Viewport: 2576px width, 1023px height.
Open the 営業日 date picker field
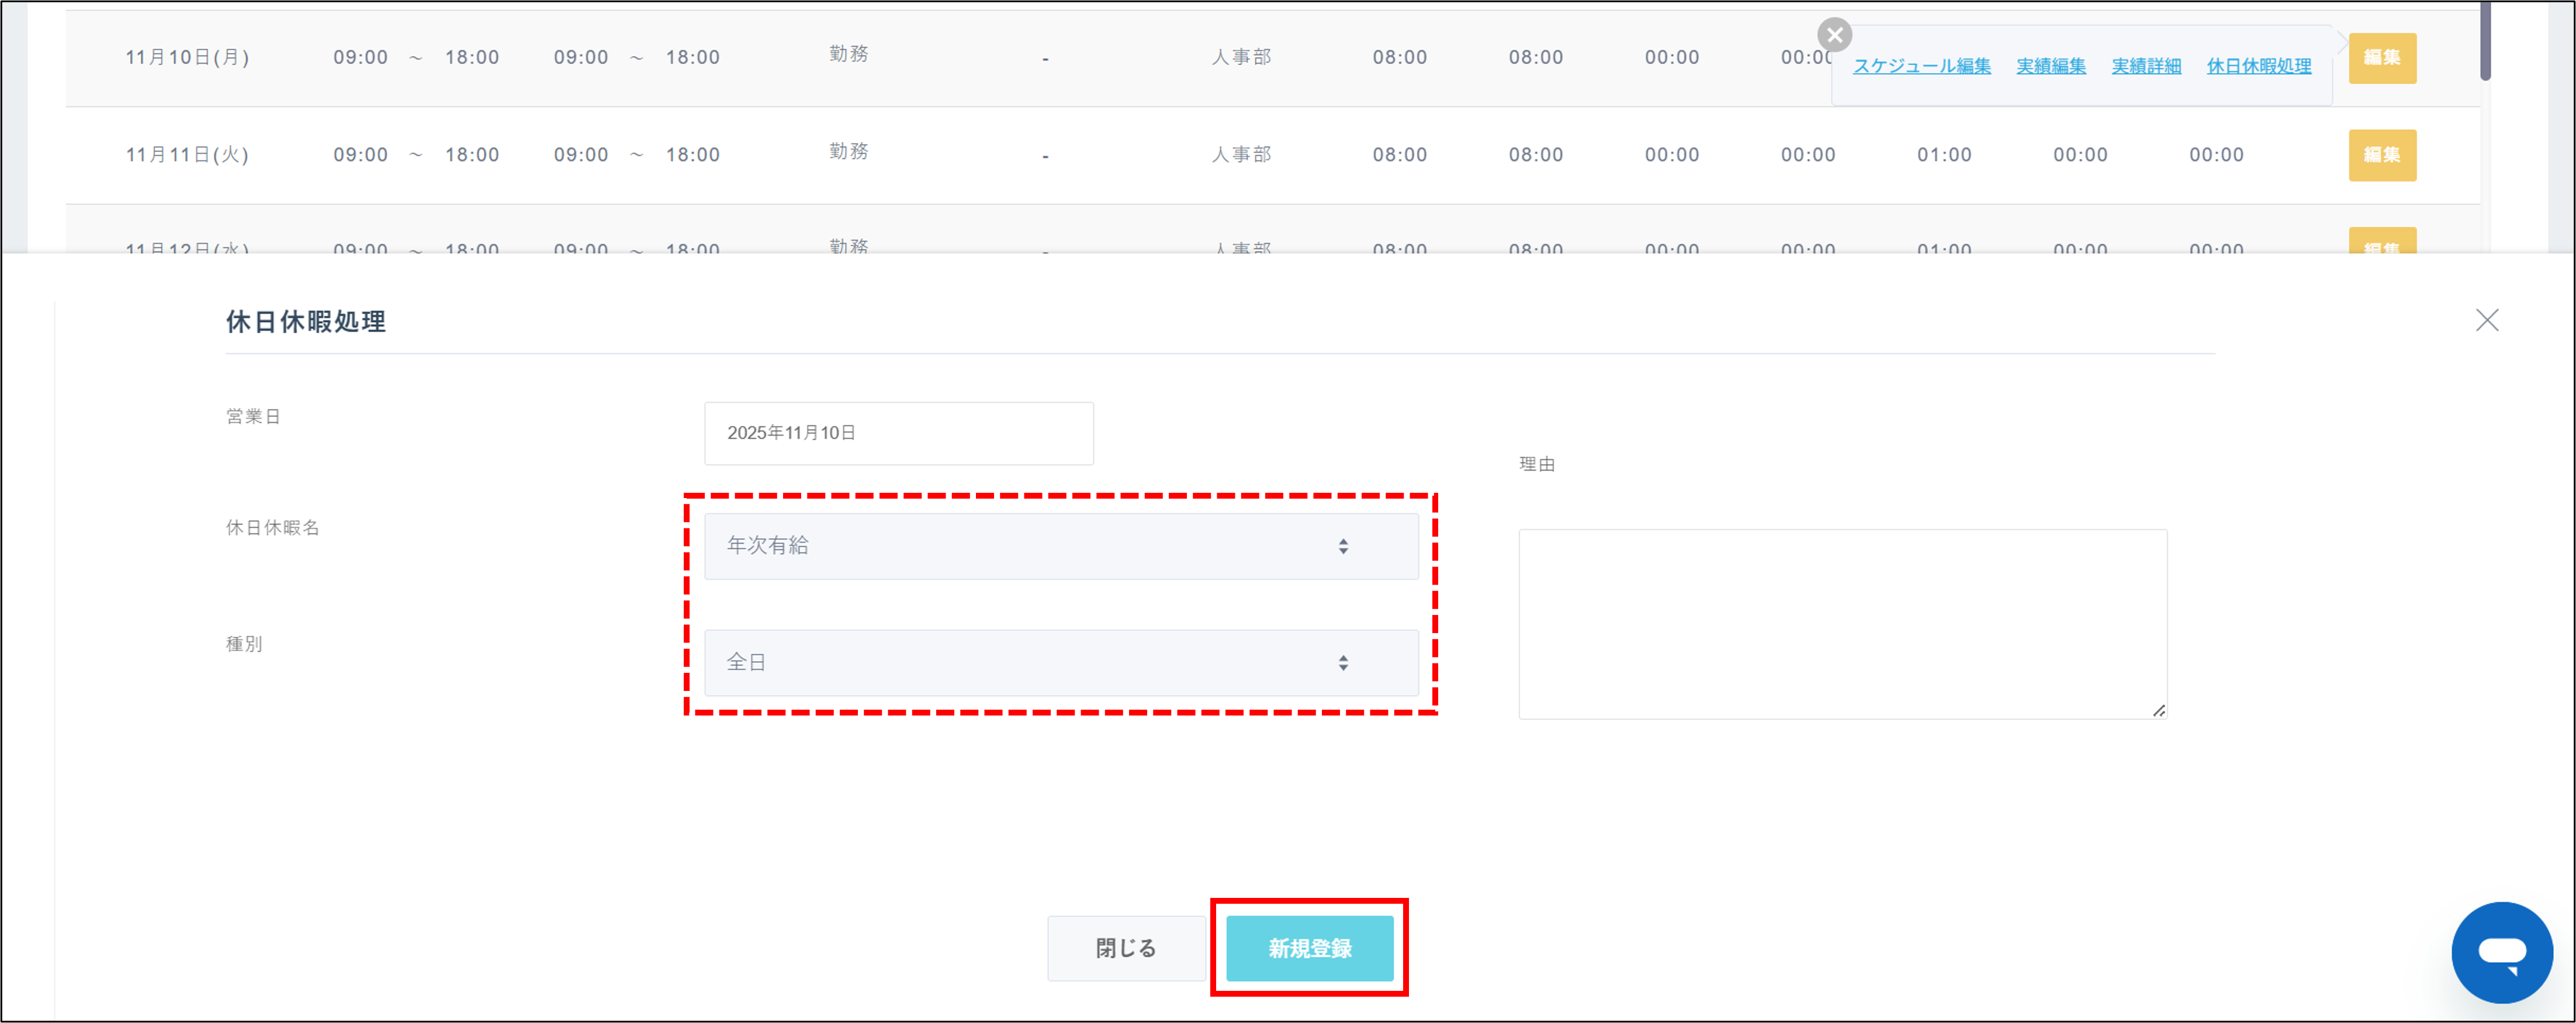click(x=897, y=433)
